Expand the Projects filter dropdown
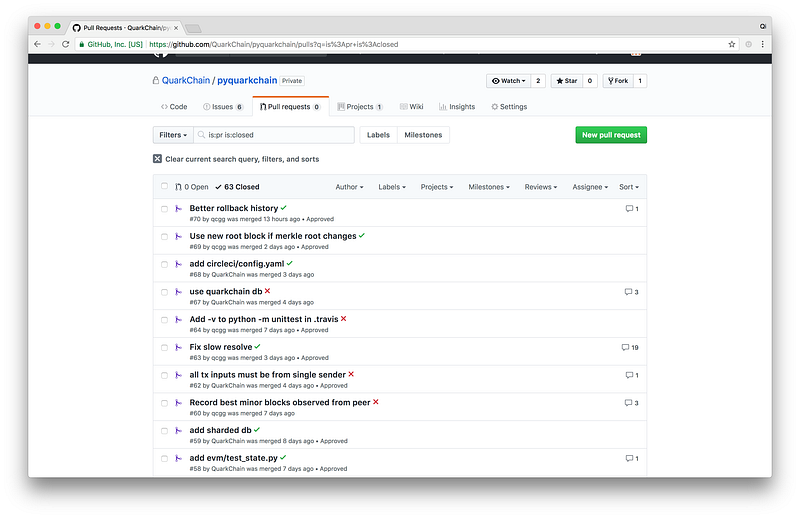The image size is (800, 518). pos(437,187)
